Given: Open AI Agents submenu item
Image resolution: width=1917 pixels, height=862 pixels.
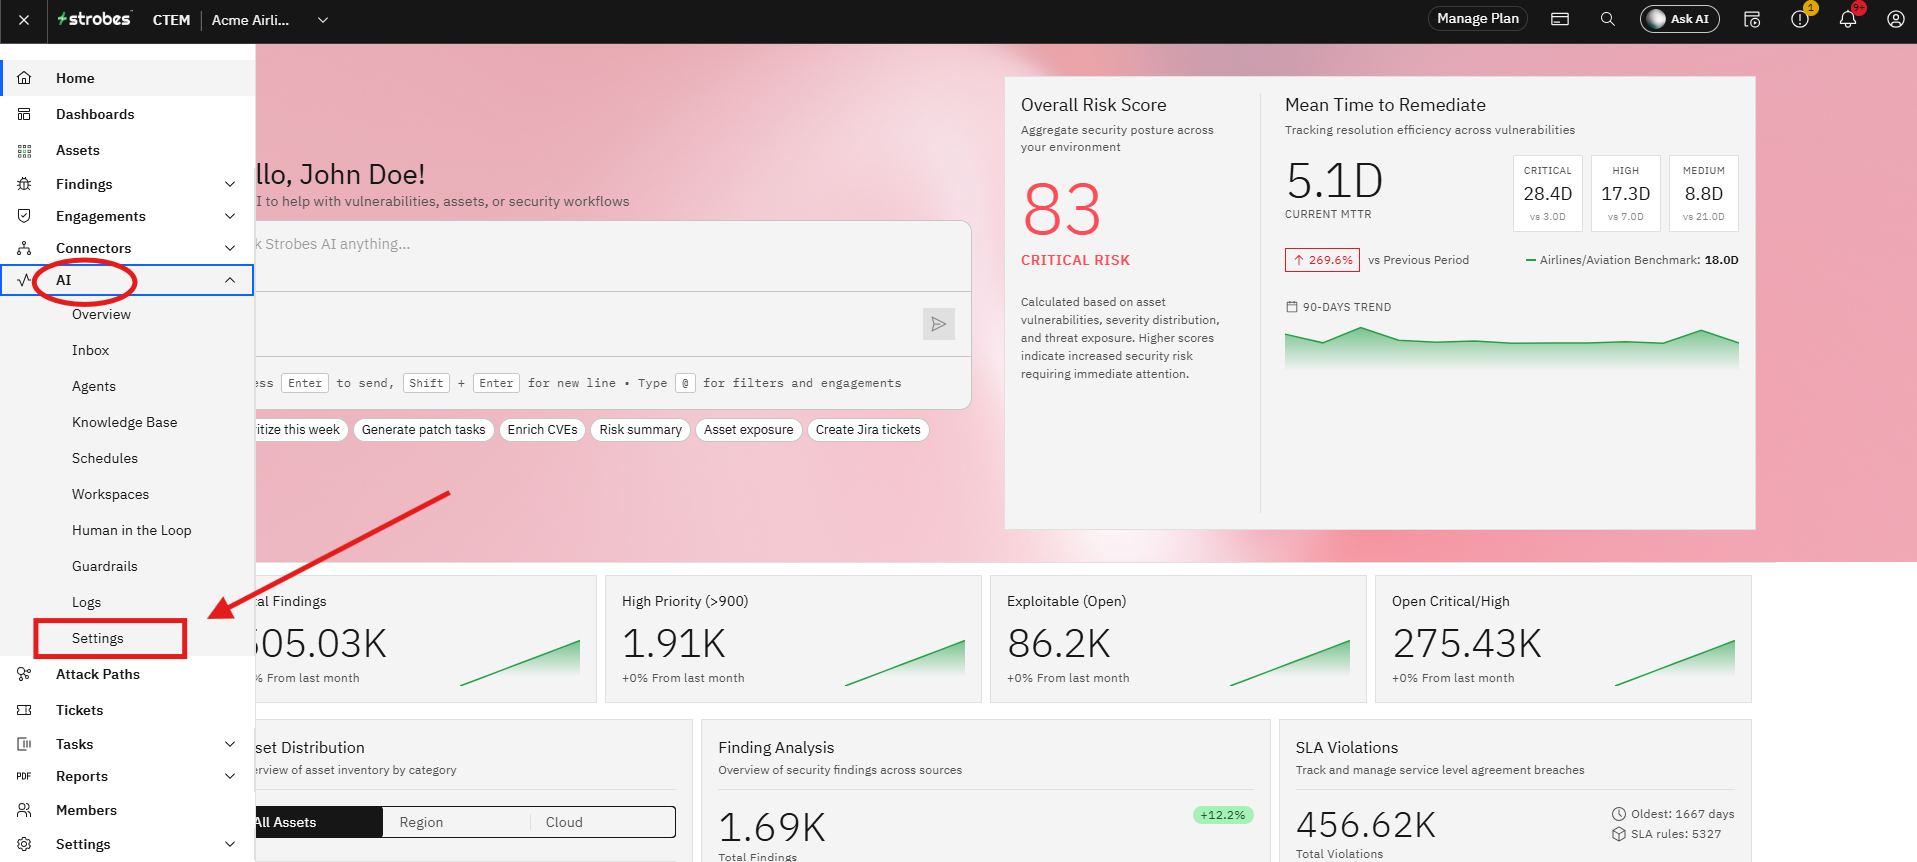Looking at the screenshot, I should click(94, 386).
